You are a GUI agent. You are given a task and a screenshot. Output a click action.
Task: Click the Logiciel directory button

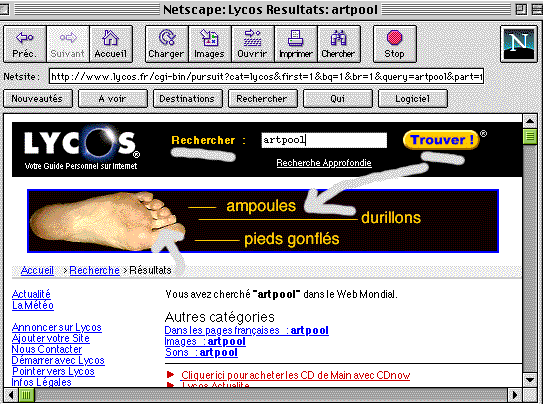[412, 99]
